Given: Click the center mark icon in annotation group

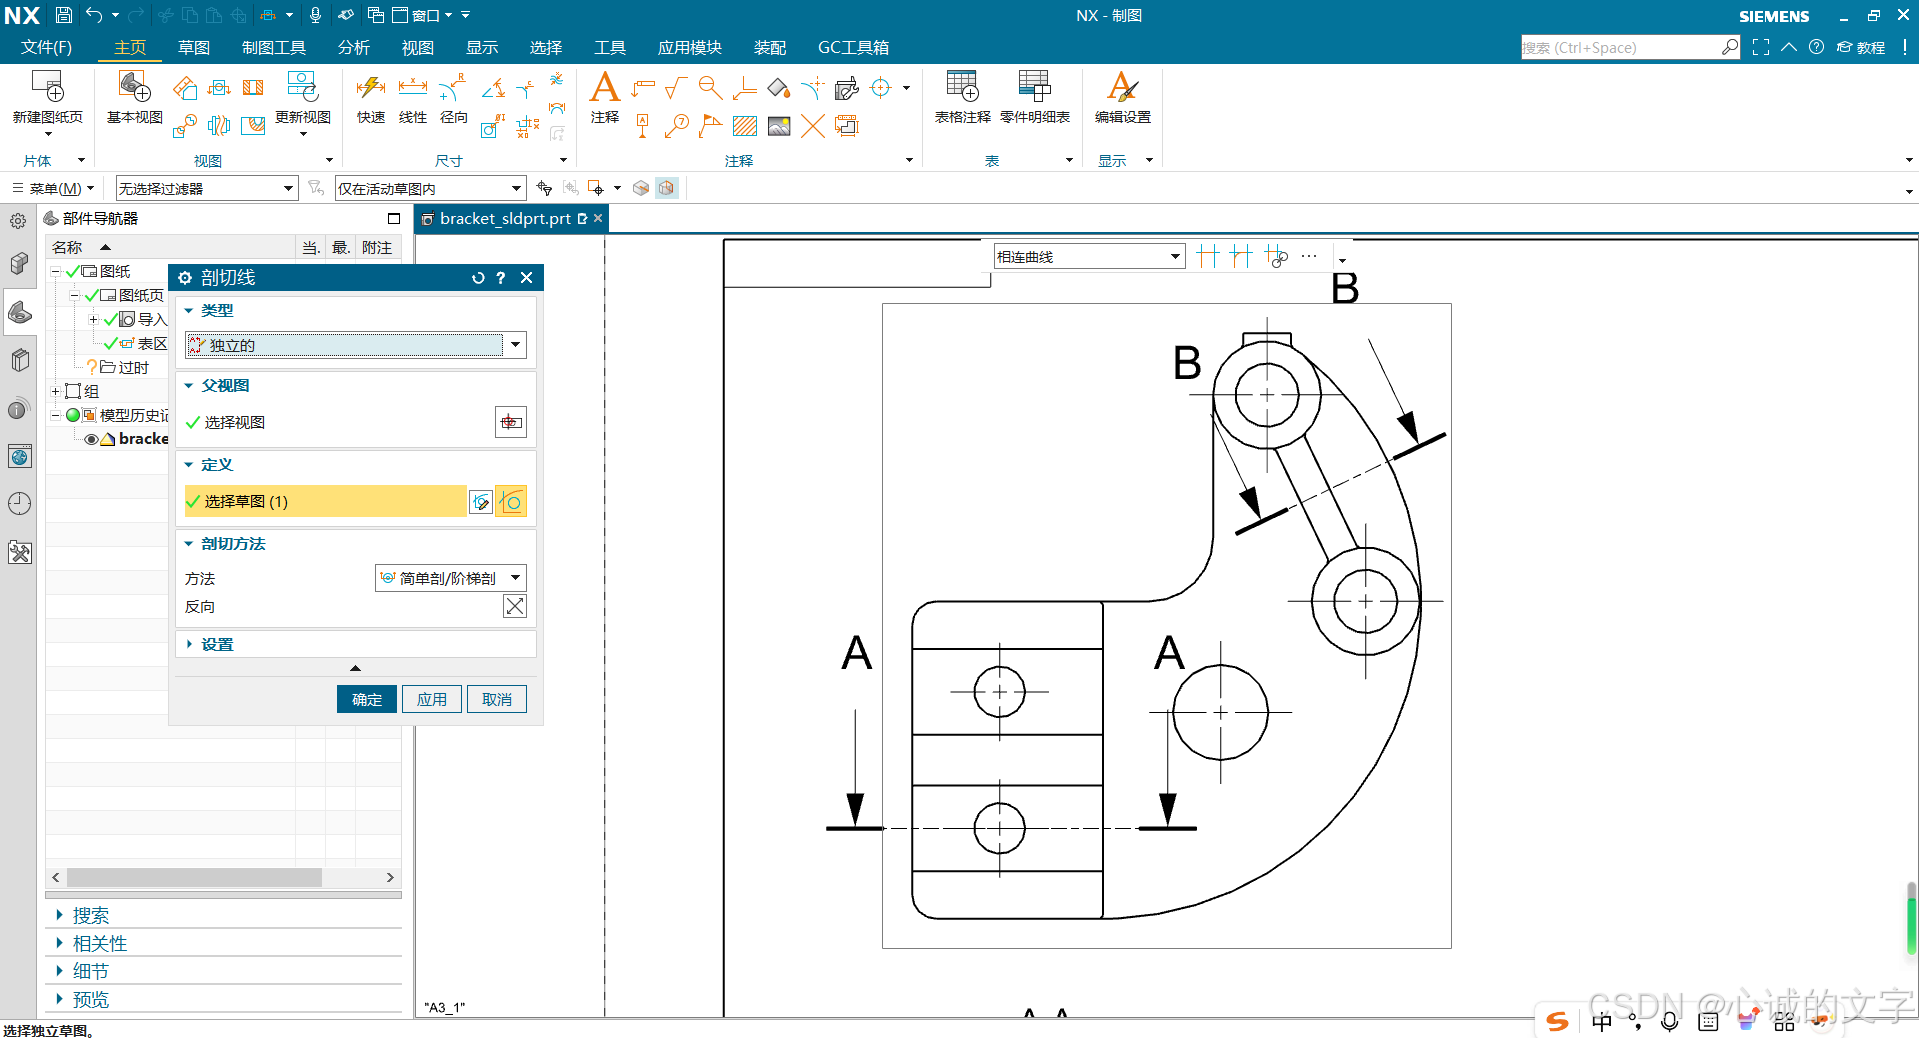Looking at the screenshot, I should pyautogui.click(x=881, y=88).
